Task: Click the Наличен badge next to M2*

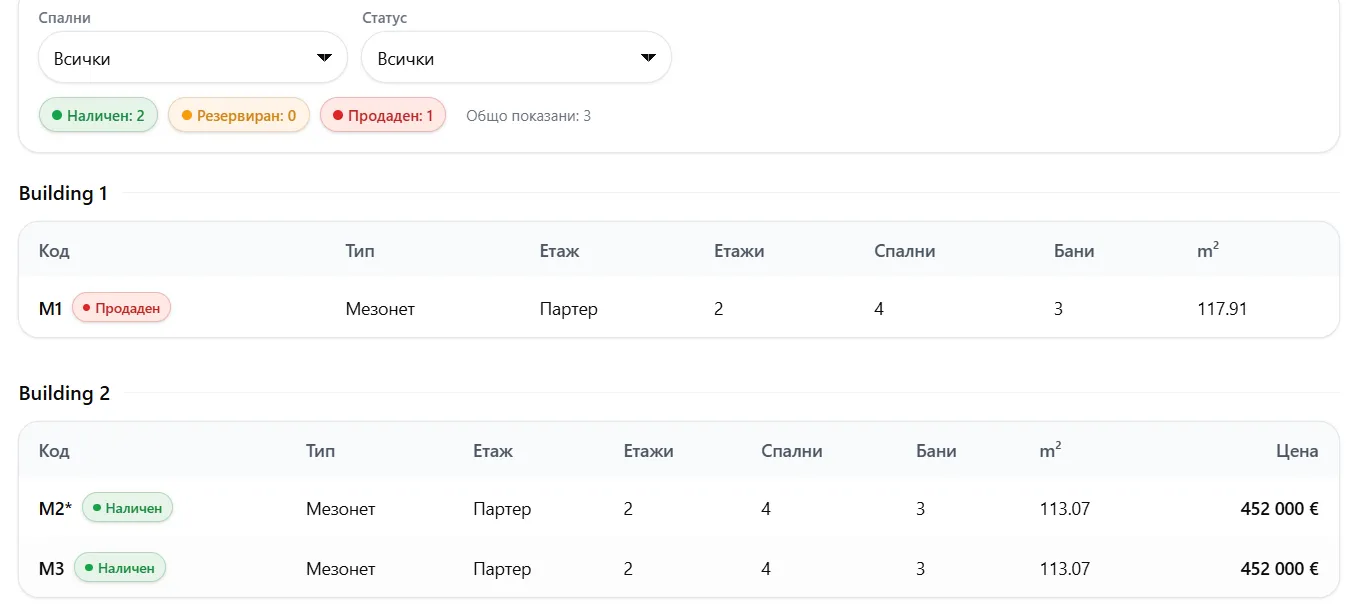Action: (x=127, y=508)
